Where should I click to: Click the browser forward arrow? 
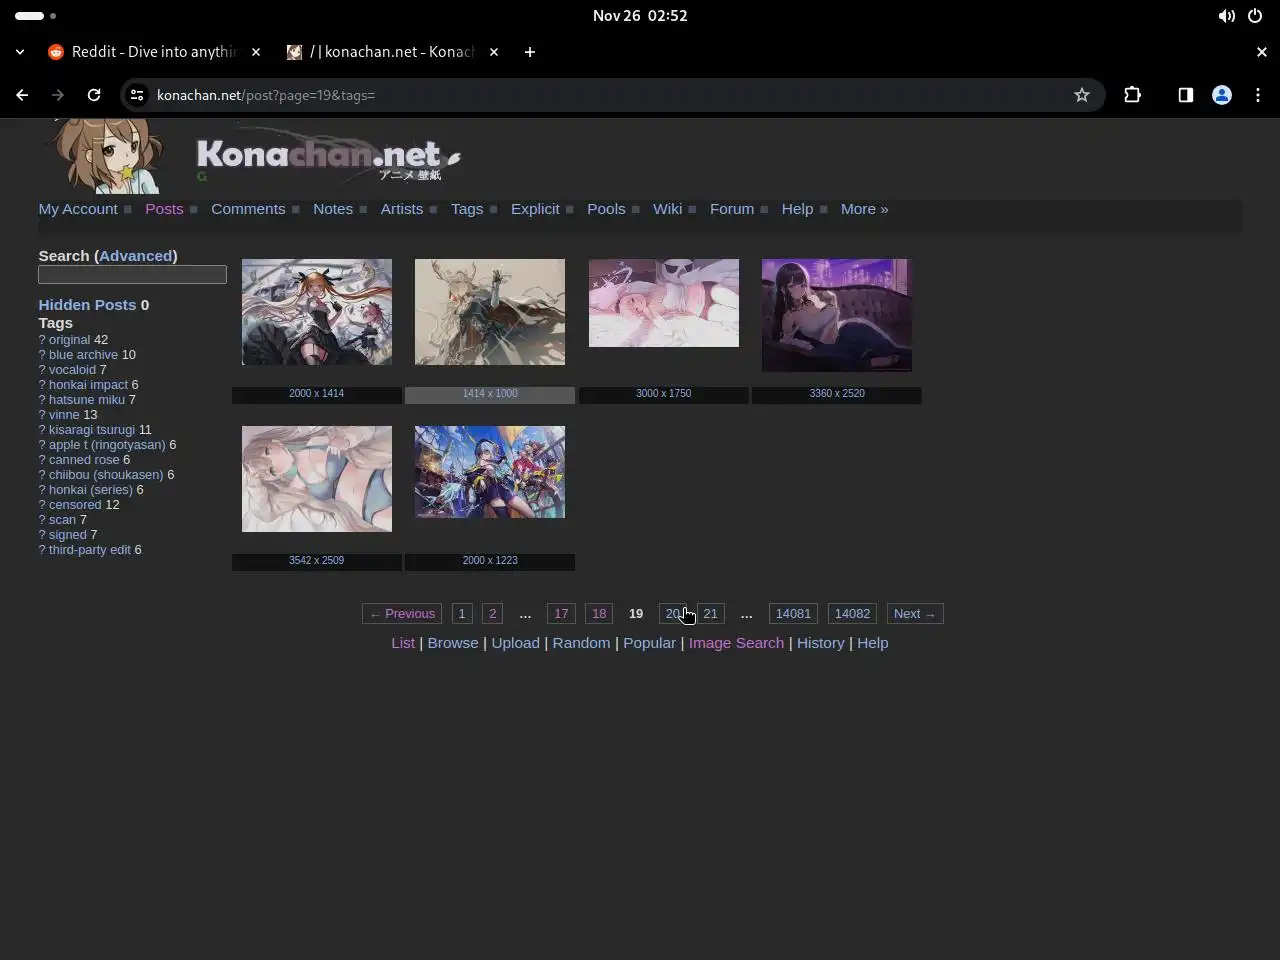tap(58, 95)
